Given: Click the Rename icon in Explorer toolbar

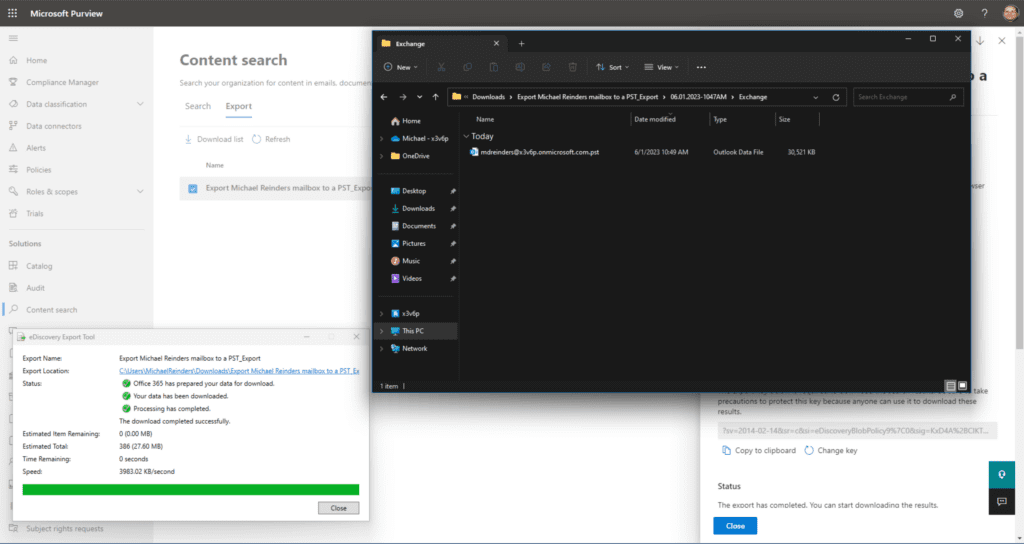Looking at the screenshot, I should coord(520,67).
